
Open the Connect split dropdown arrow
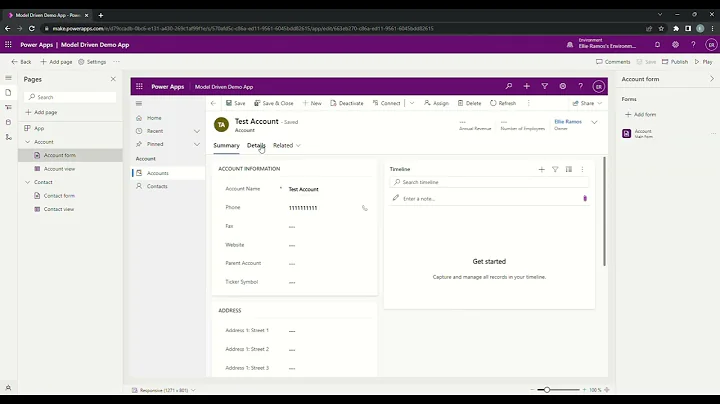click(412, 103)
